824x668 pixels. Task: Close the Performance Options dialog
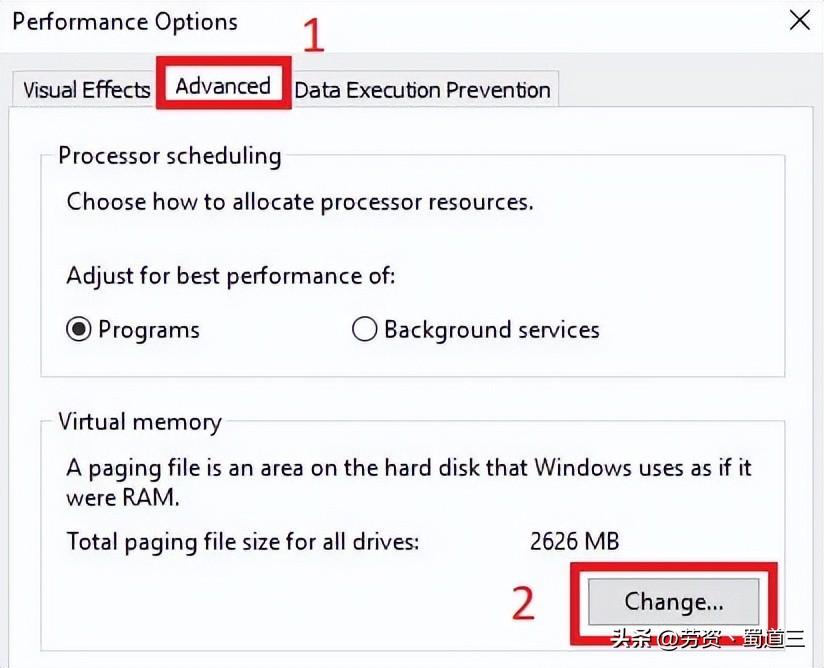(x=799, y=20)
